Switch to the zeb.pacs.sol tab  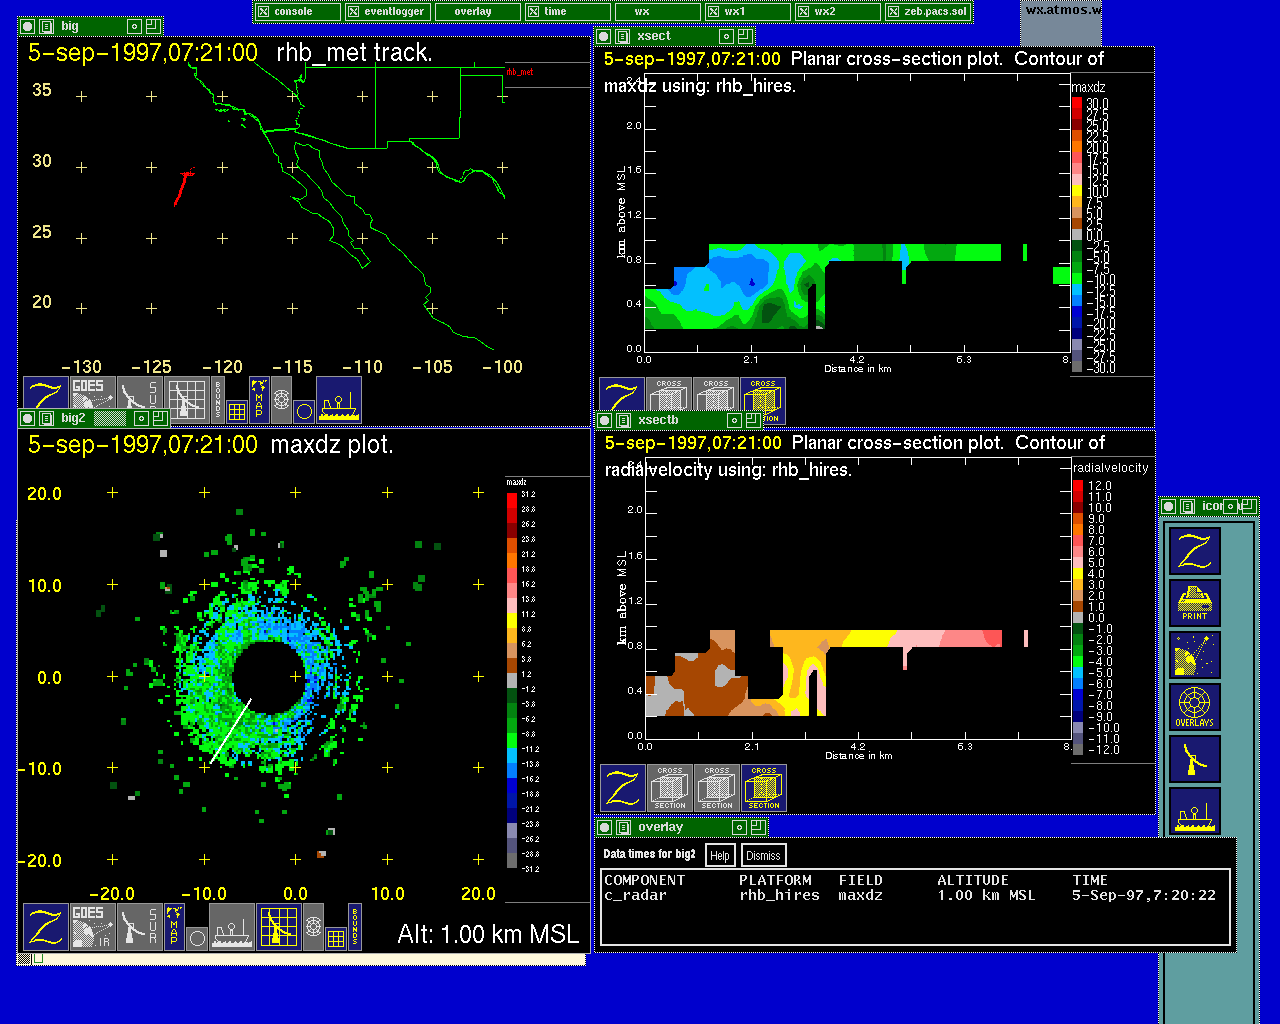tap(928, 12)
